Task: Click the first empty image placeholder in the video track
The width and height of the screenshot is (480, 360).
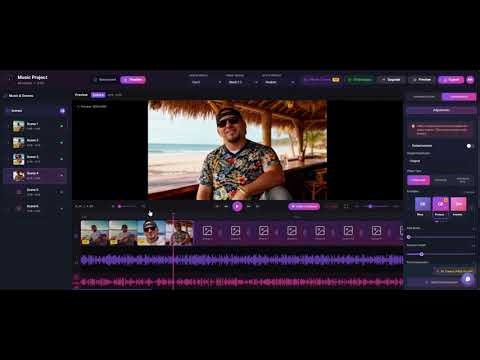Action: [207, 231]
